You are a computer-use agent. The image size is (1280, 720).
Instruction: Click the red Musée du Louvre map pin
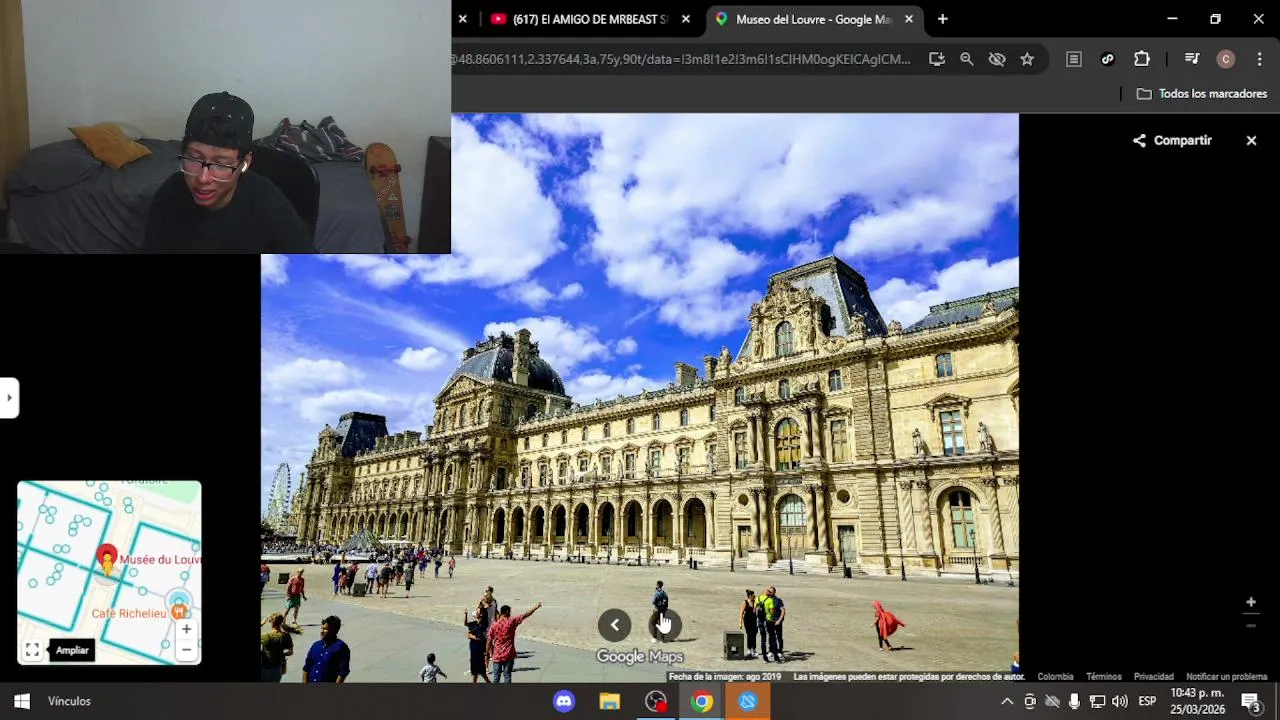(107, 558)
